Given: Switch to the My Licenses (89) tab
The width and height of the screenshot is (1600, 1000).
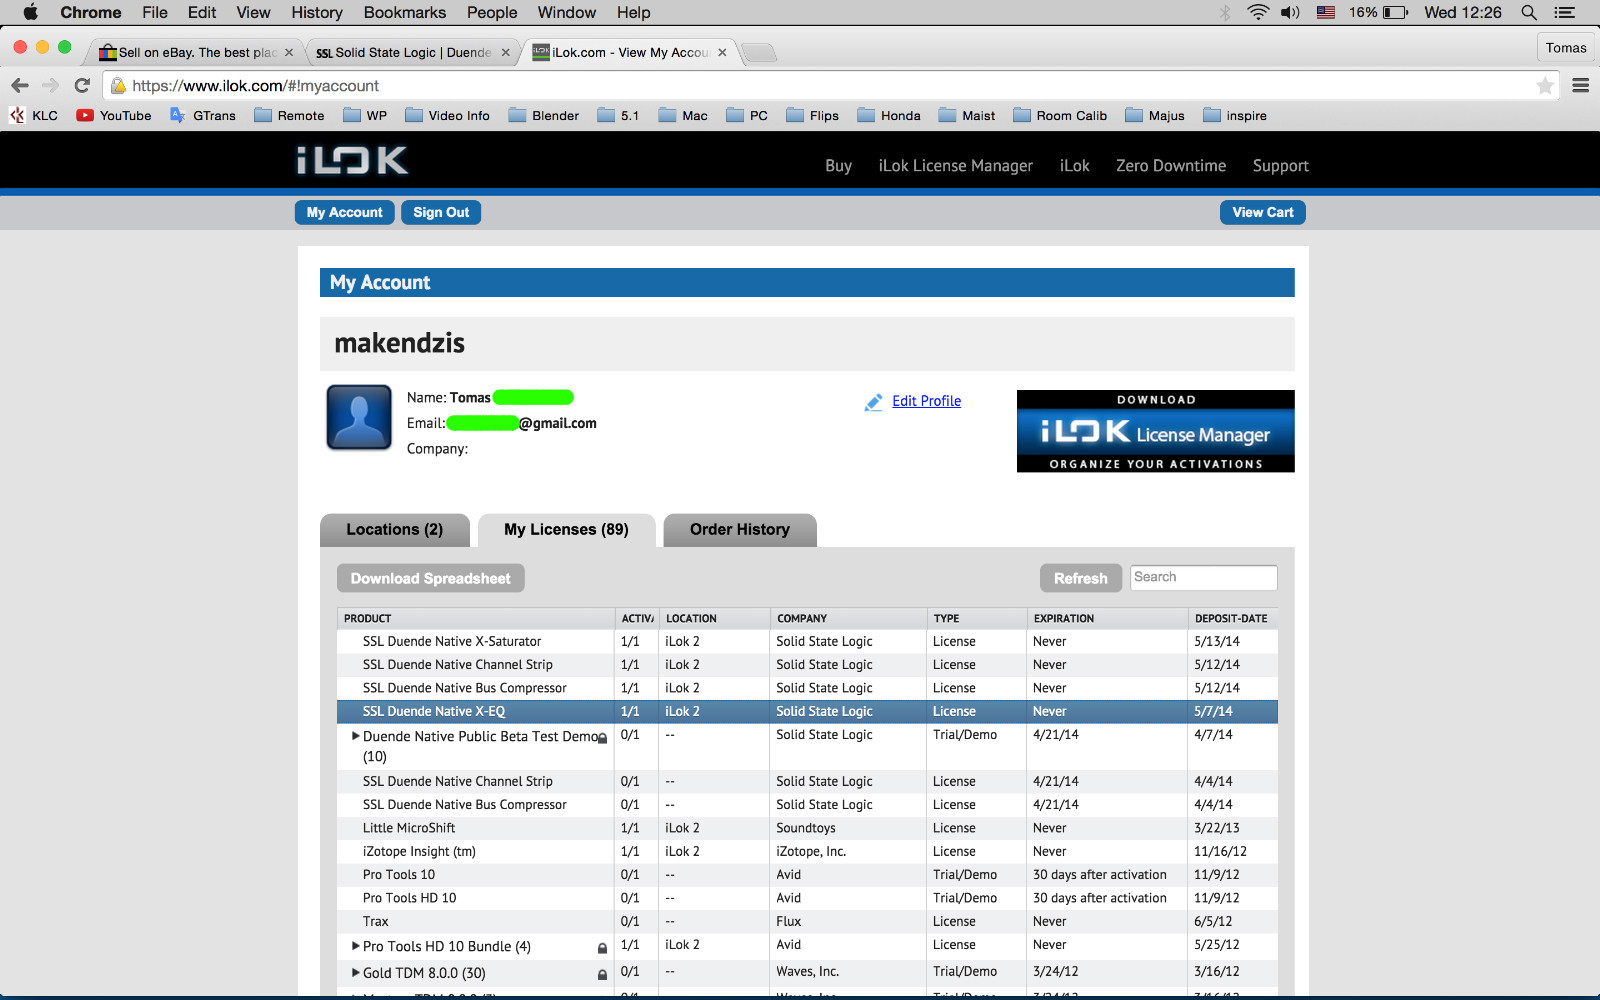Looking at the screenshot, I should pyautogui.click(x=566, y=530).
